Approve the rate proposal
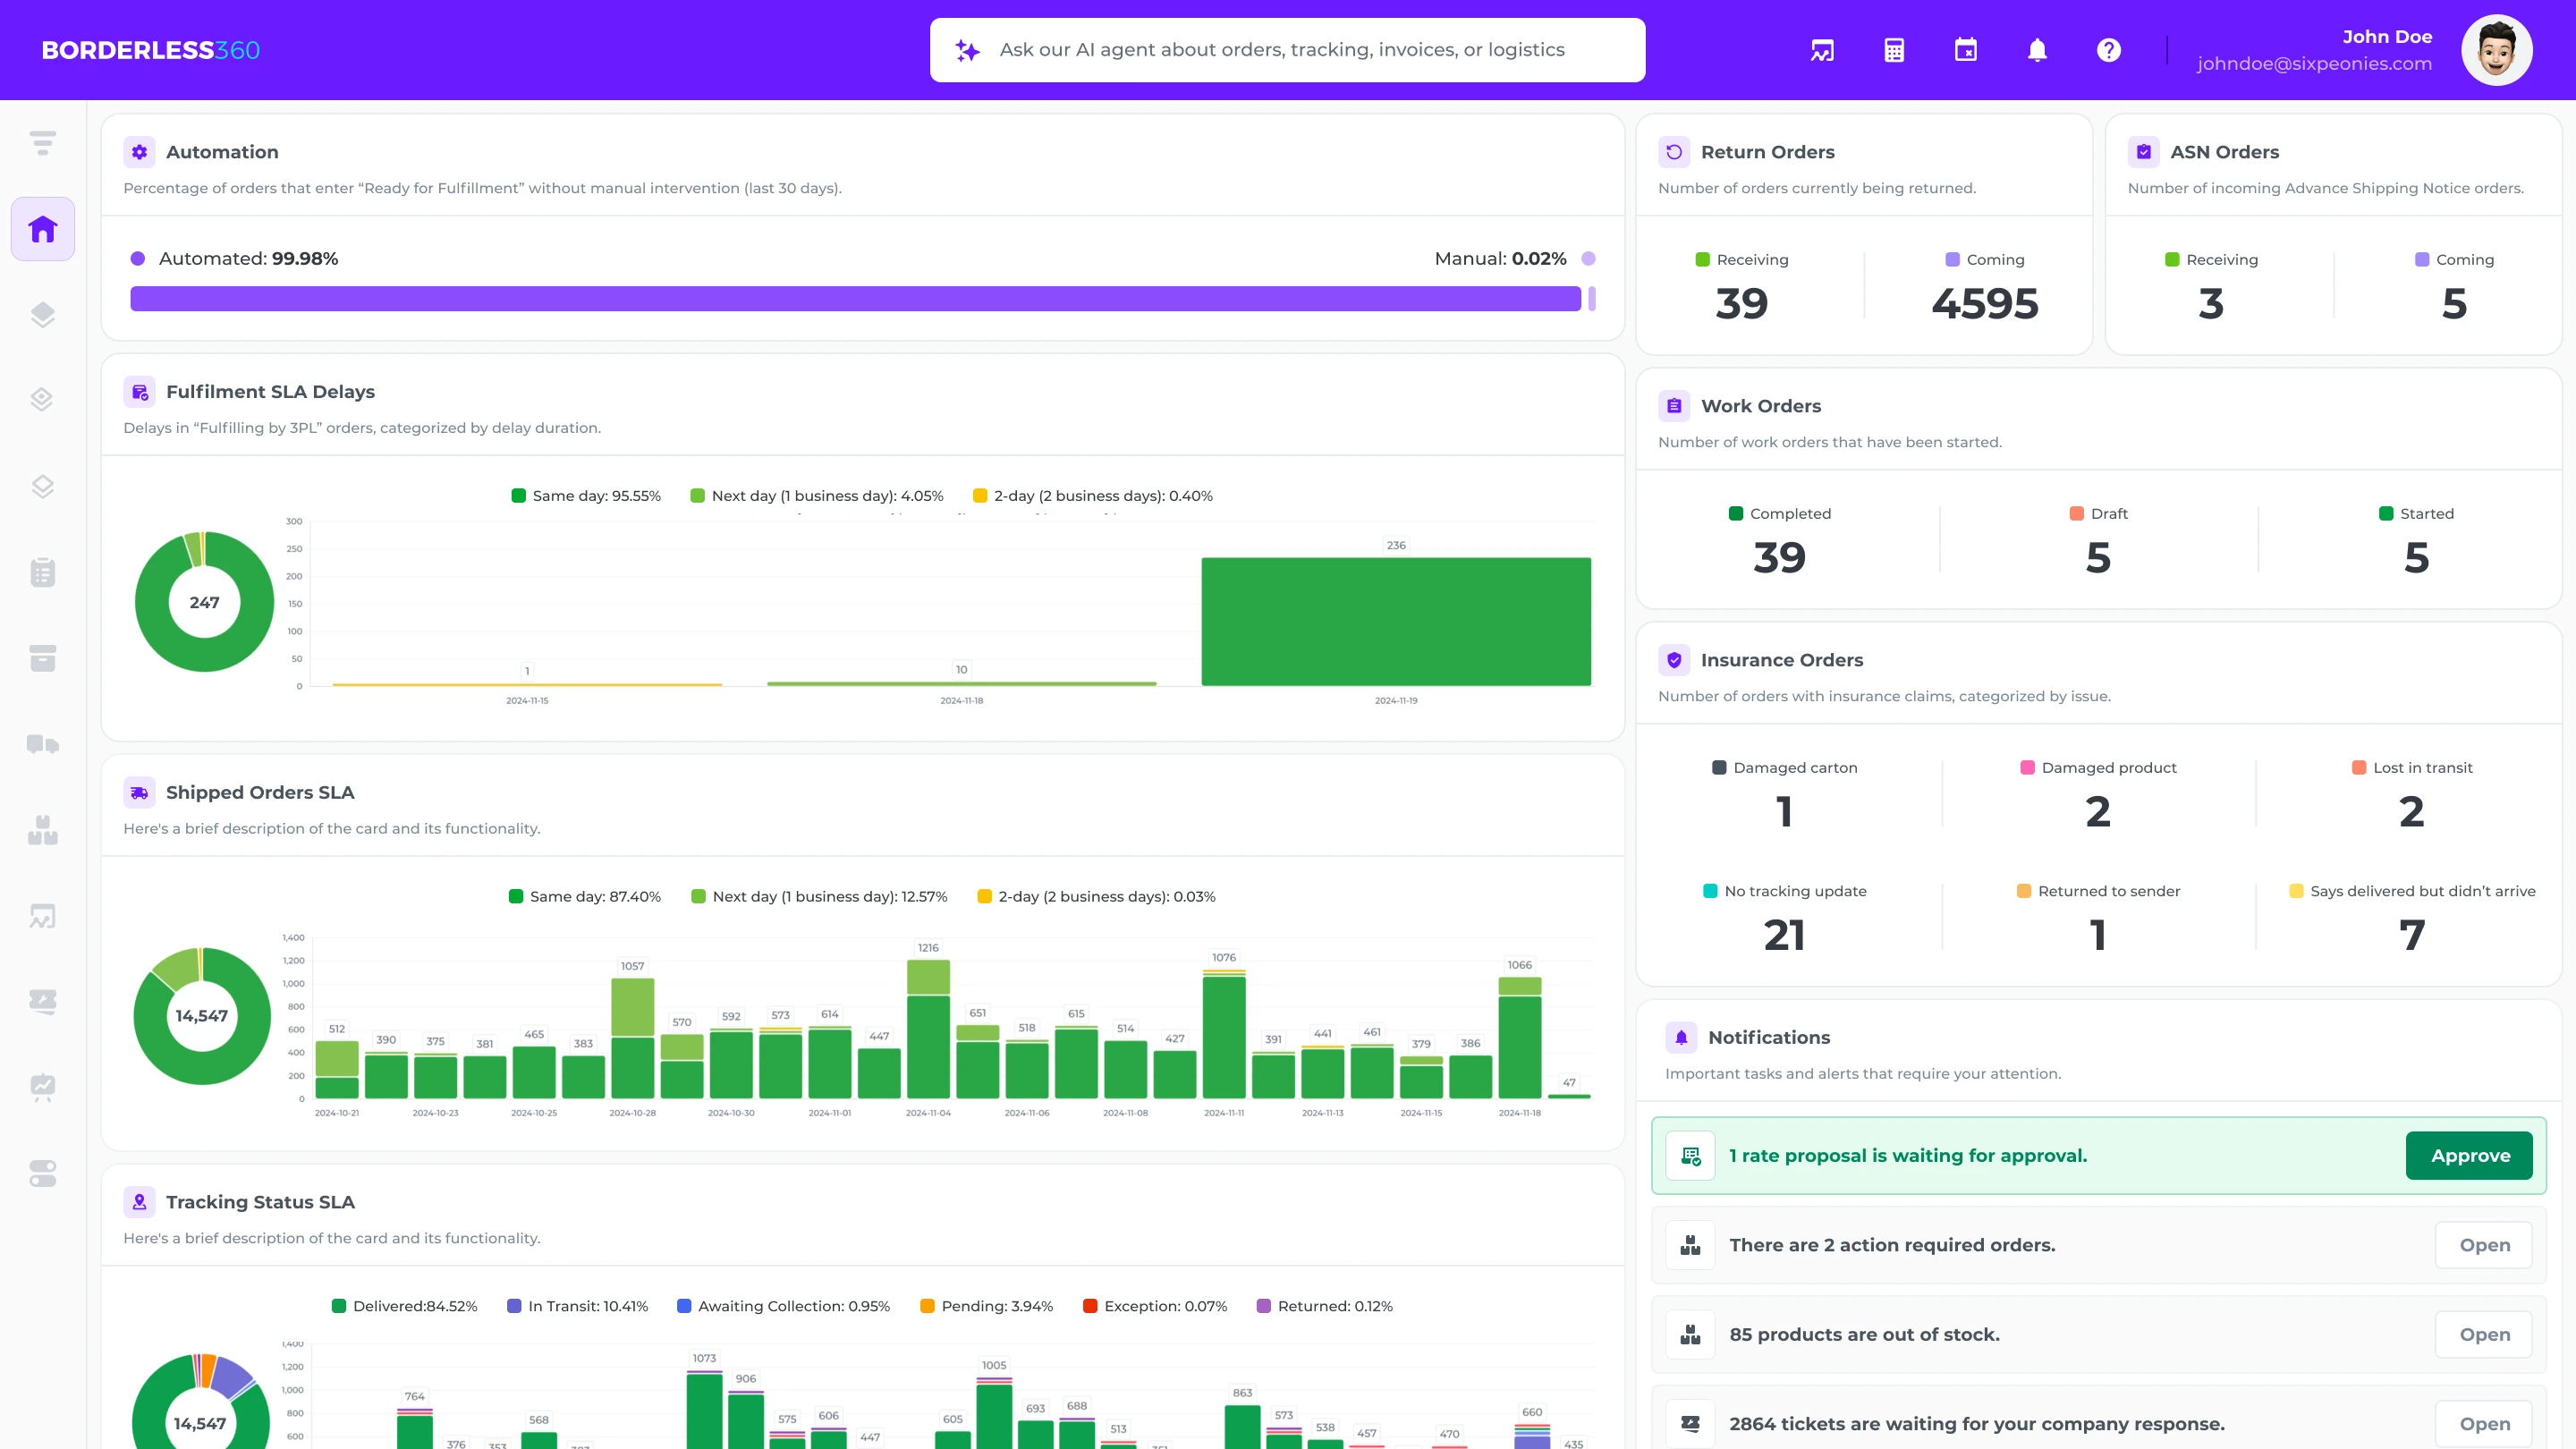The image size is (2576, 1449). 2469,1155
